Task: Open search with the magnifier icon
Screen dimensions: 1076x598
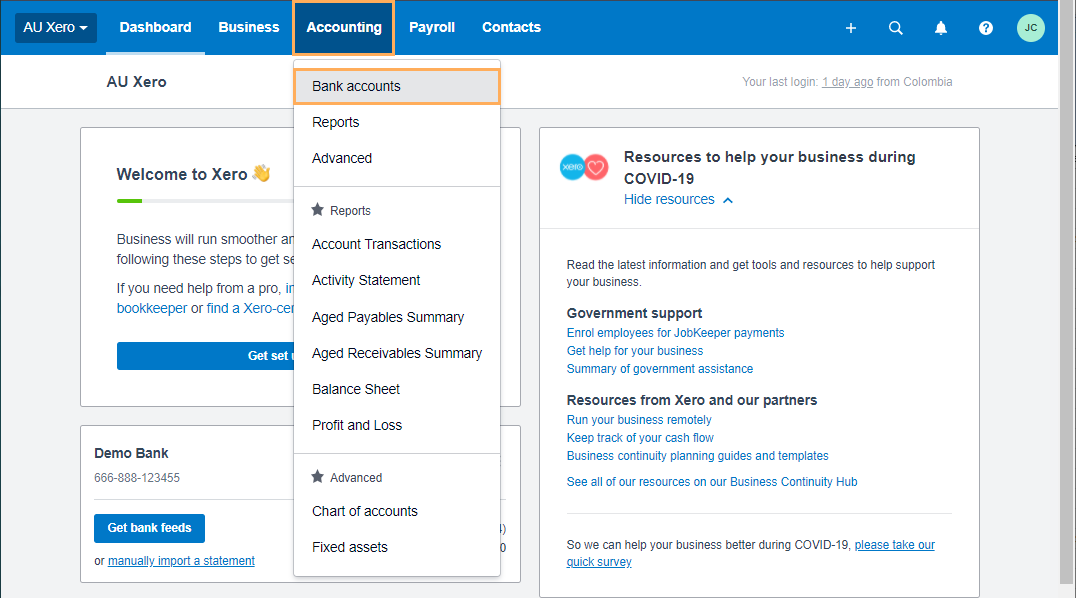Action: click(896, 28)
